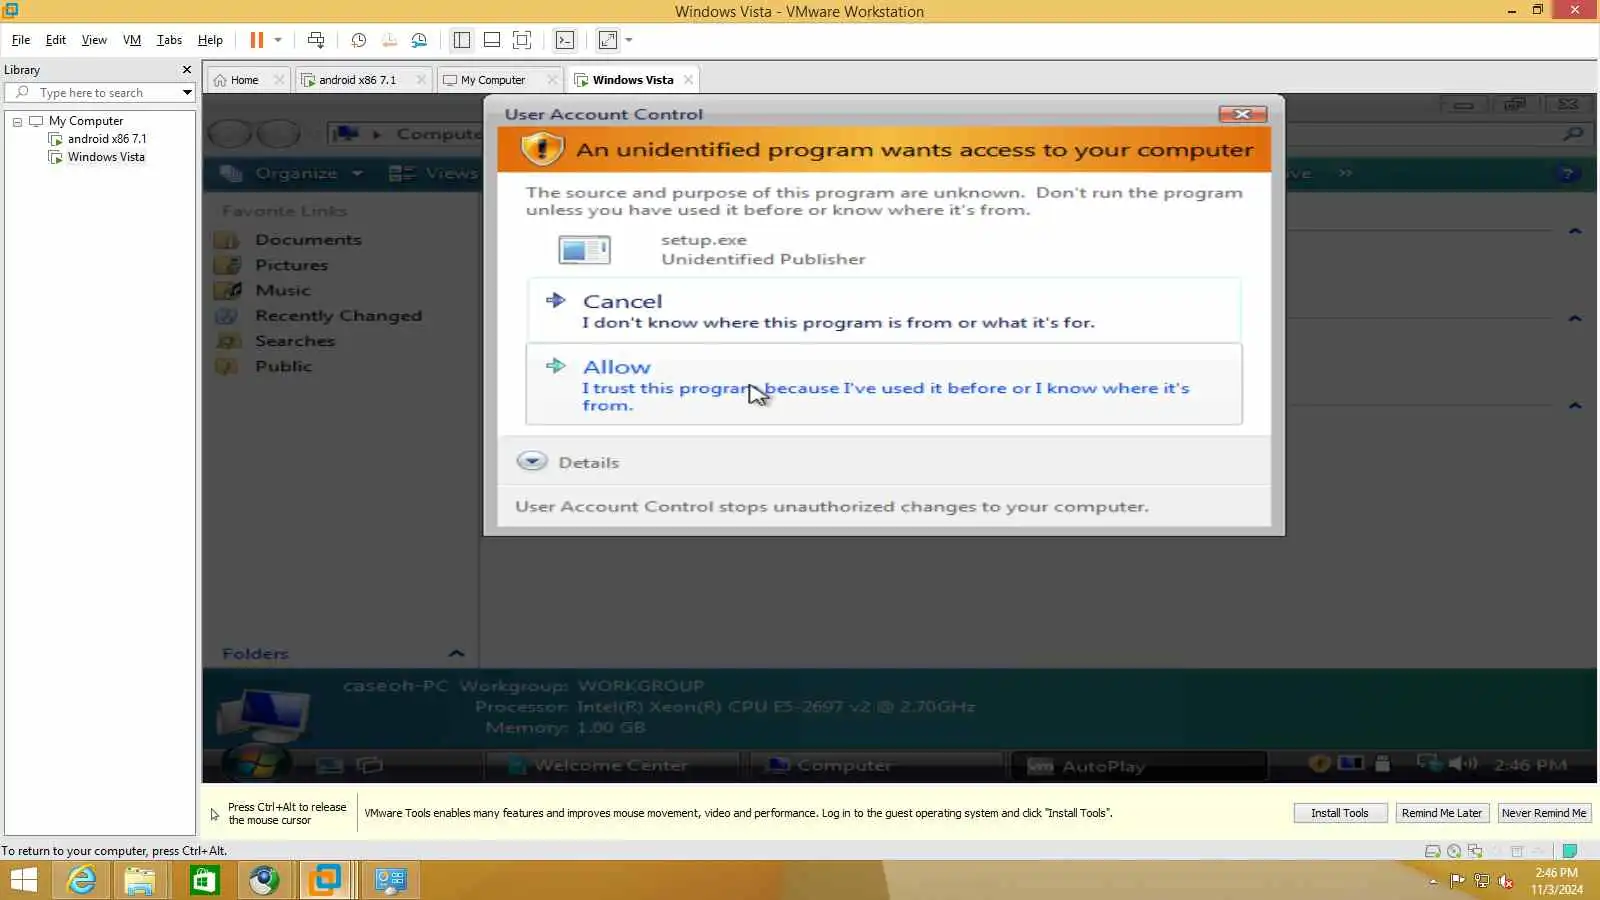
Task: Open Windows Store from host taskbar
Action: point(204,880)
